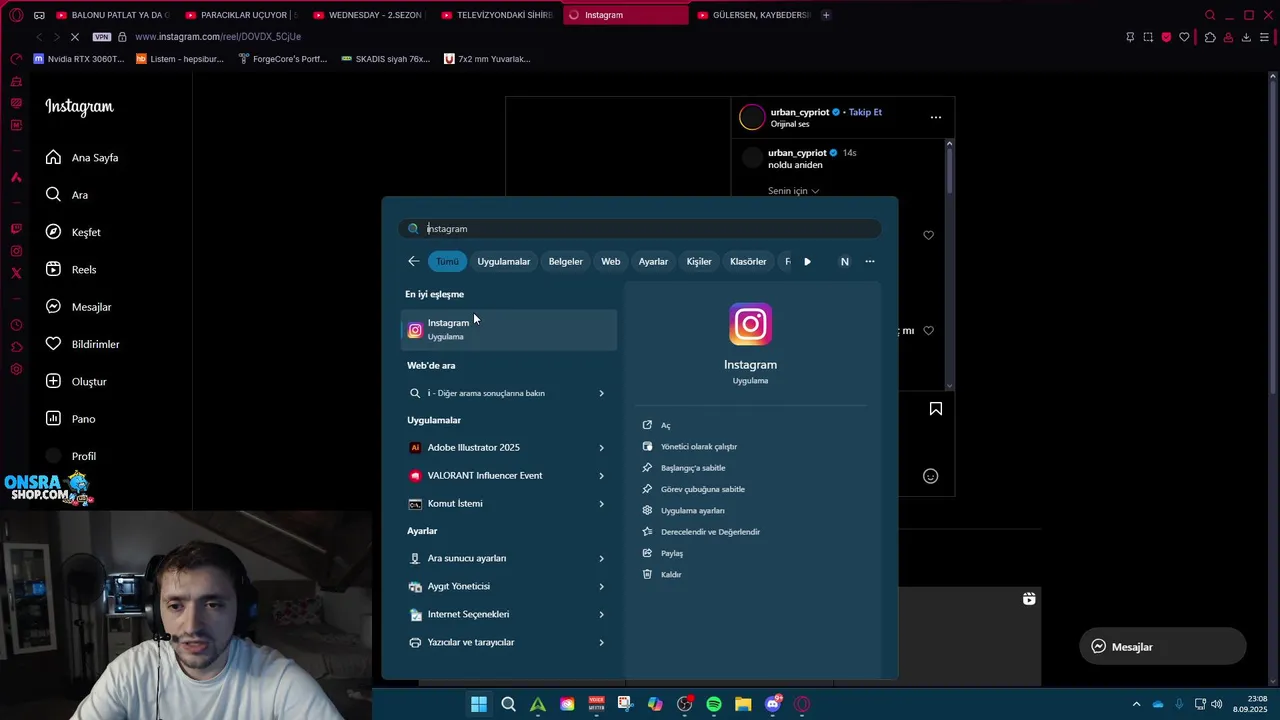The width and height of the screenshot is (1280, 720).
Task: Expand Internet Seçenekleri result arrow
Action: (602, 615)
